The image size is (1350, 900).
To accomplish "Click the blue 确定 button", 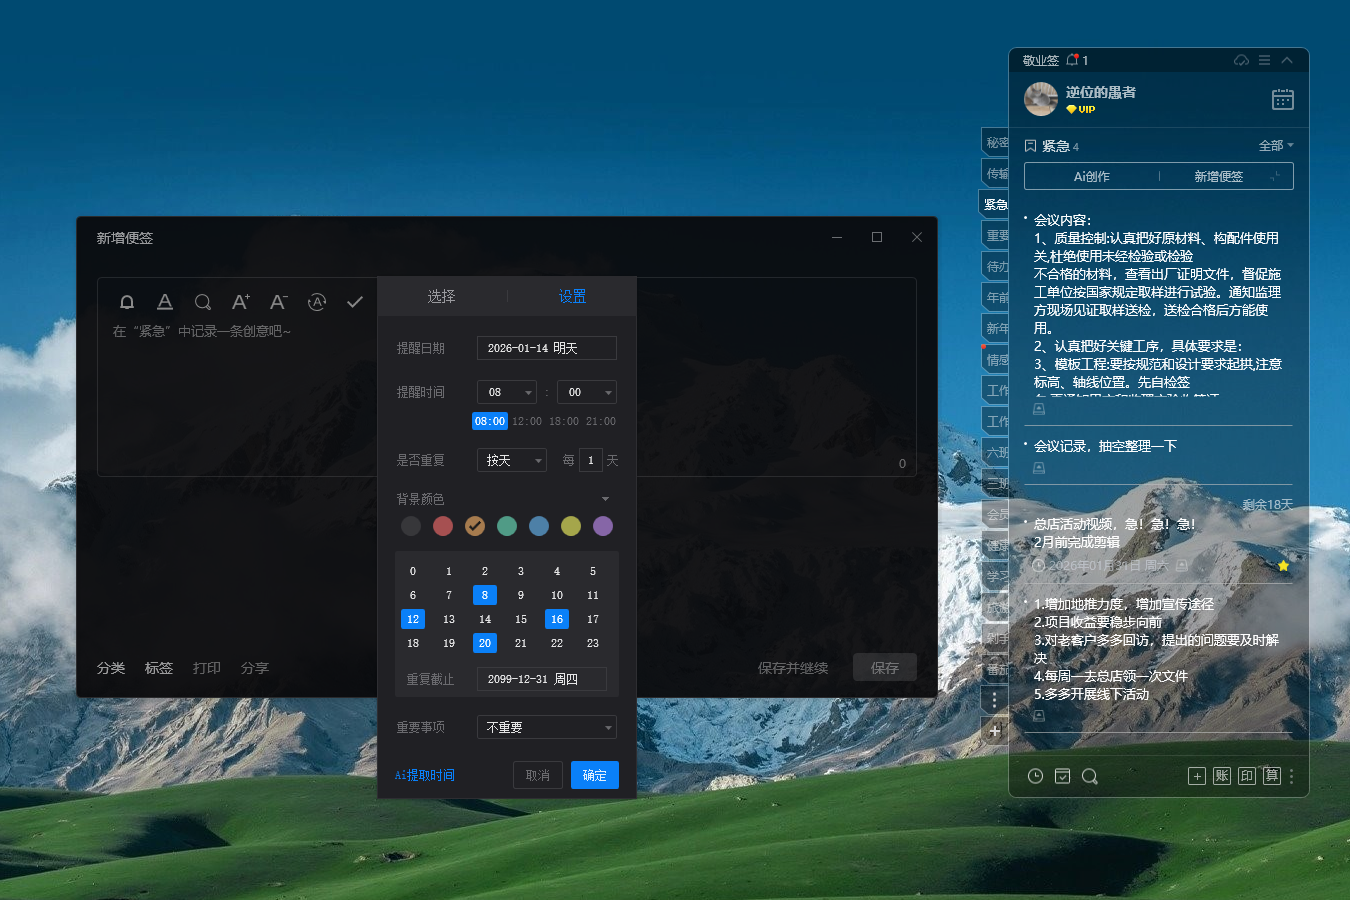I will click(x=594, y=775).
